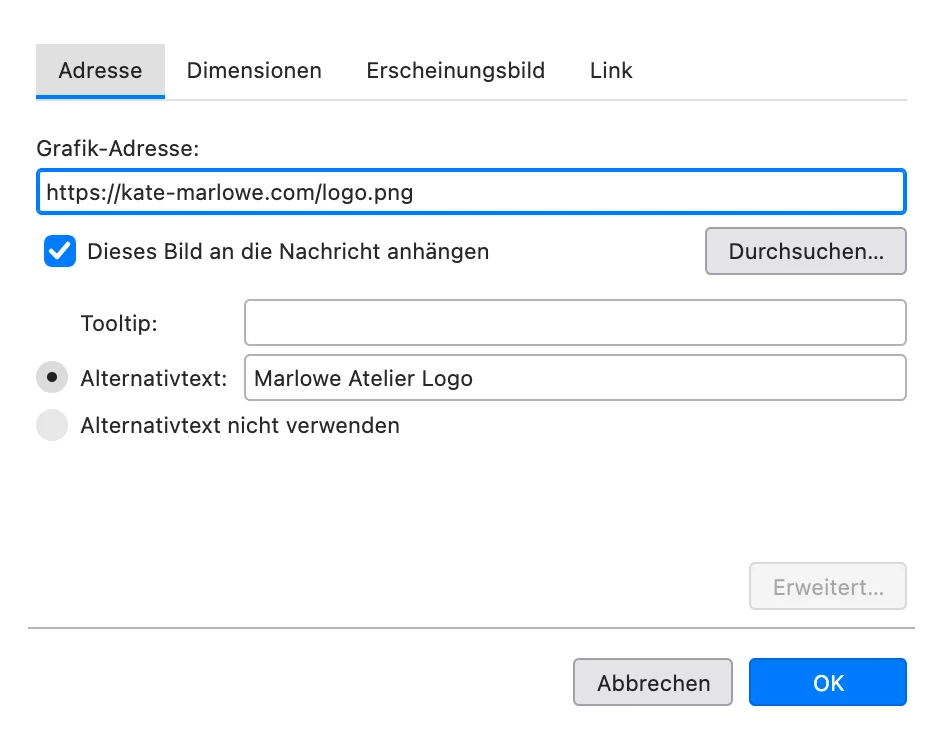The height and width of the screenshot is (742, 944).
Task: Select Alternativtext nicht verwenden radio button
Action: coord(52,425)
